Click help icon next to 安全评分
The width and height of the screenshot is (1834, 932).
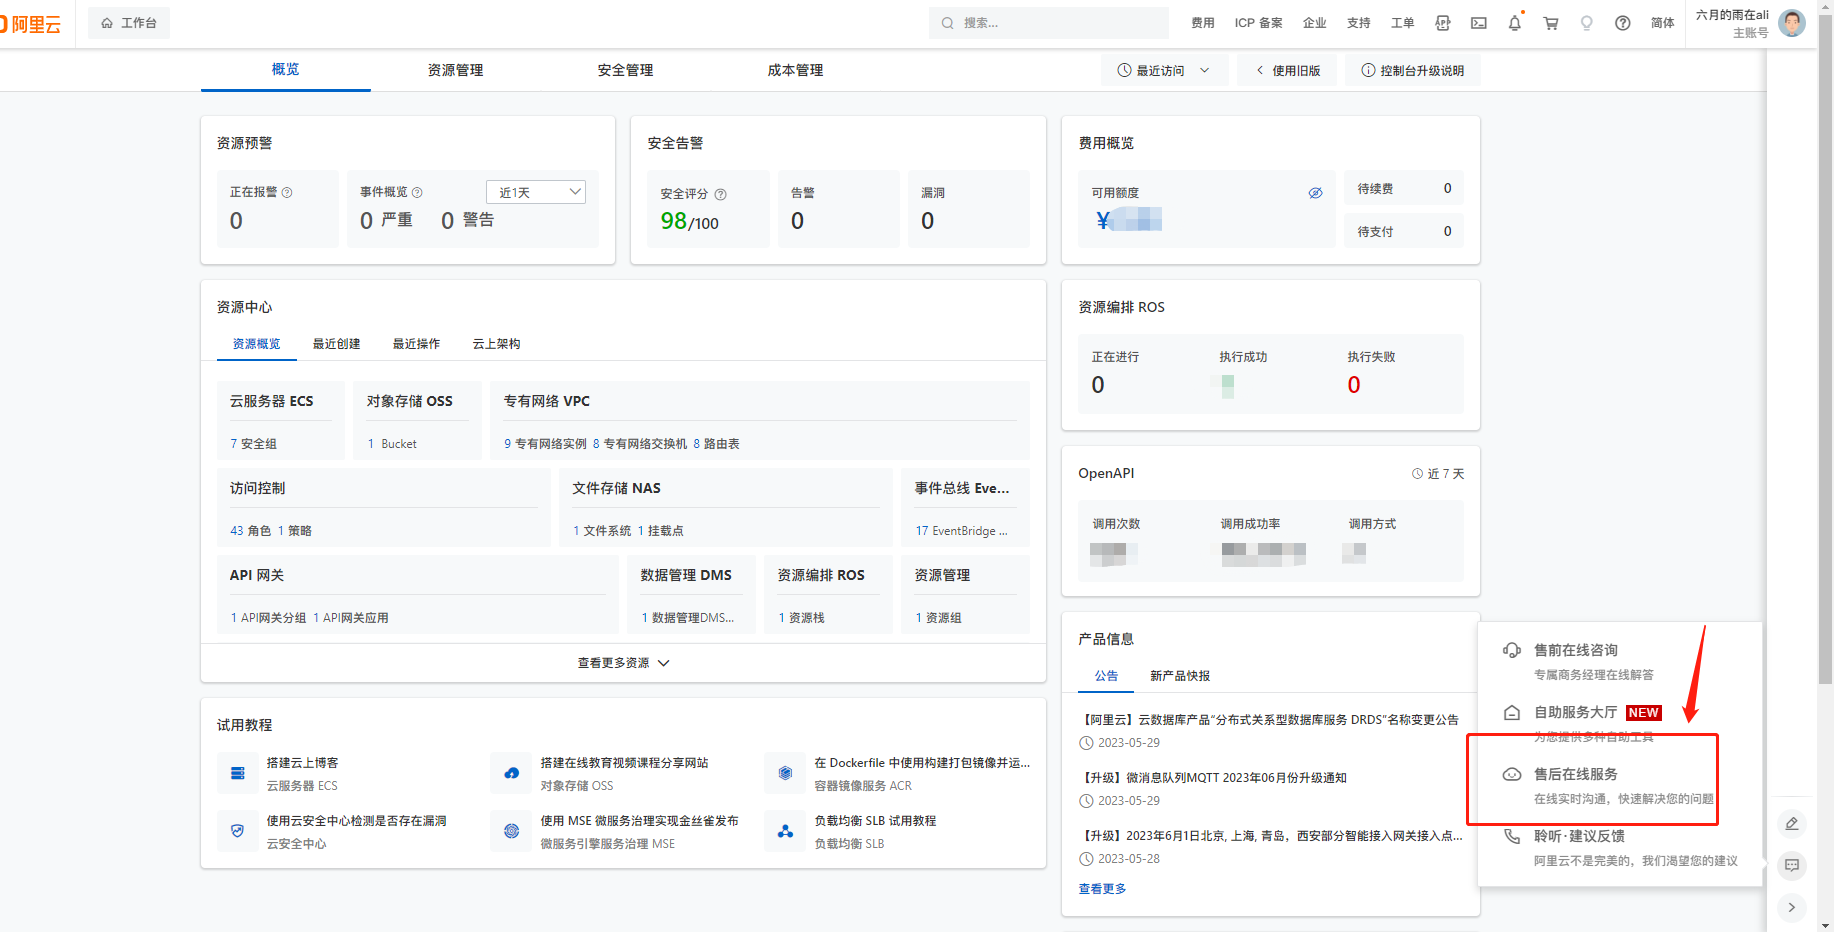(720, 194)
